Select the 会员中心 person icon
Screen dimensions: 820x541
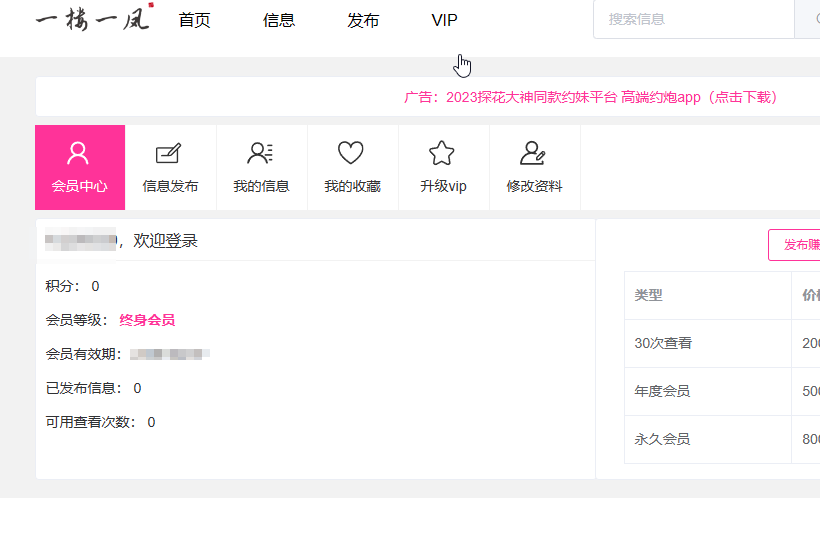click(78, 153)
